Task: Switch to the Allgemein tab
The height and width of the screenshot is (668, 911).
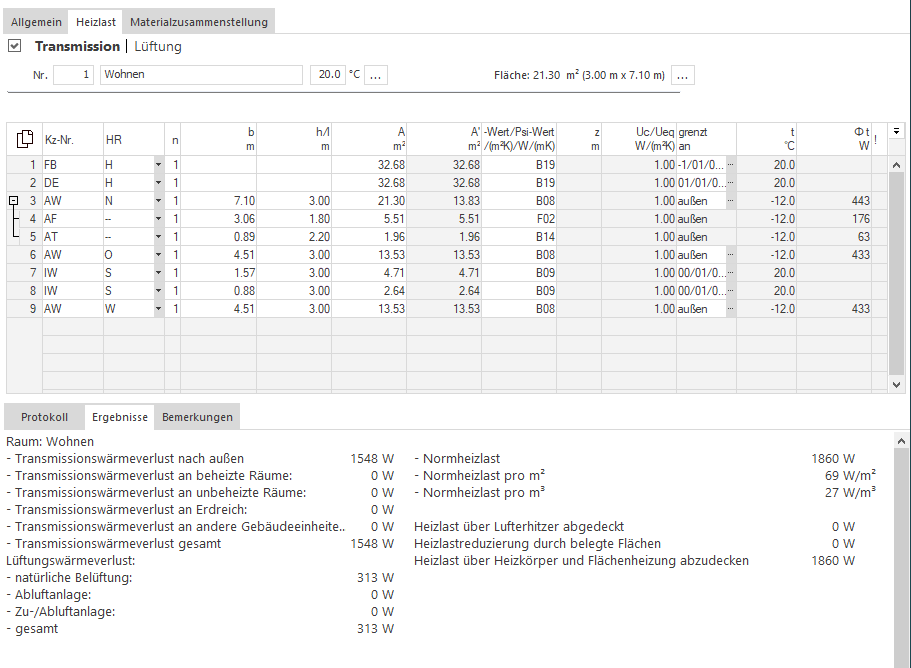Action: click(36, 22)
